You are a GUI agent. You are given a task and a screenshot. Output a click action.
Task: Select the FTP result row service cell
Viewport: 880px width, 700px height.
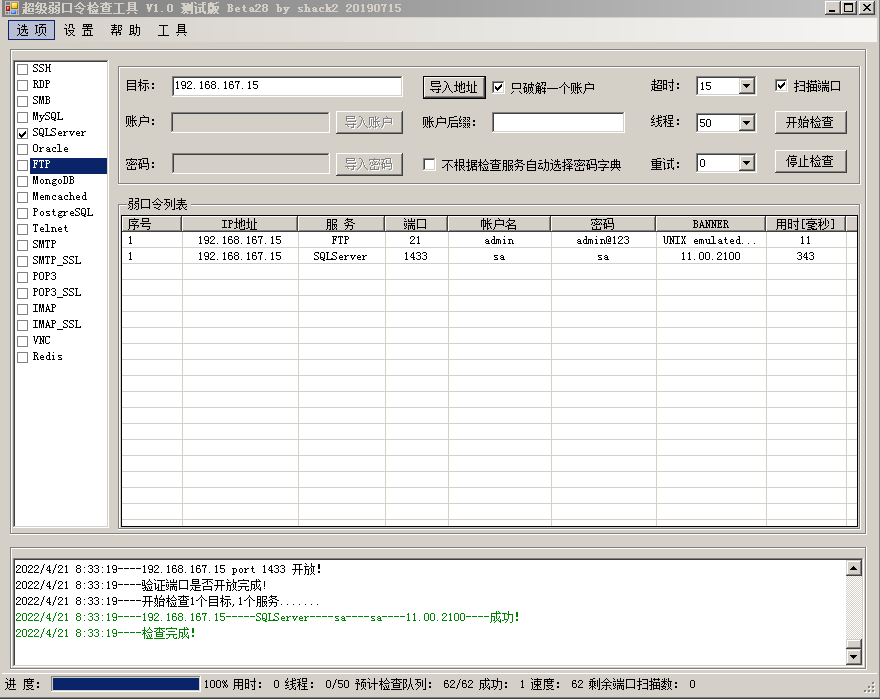(341, 240)
